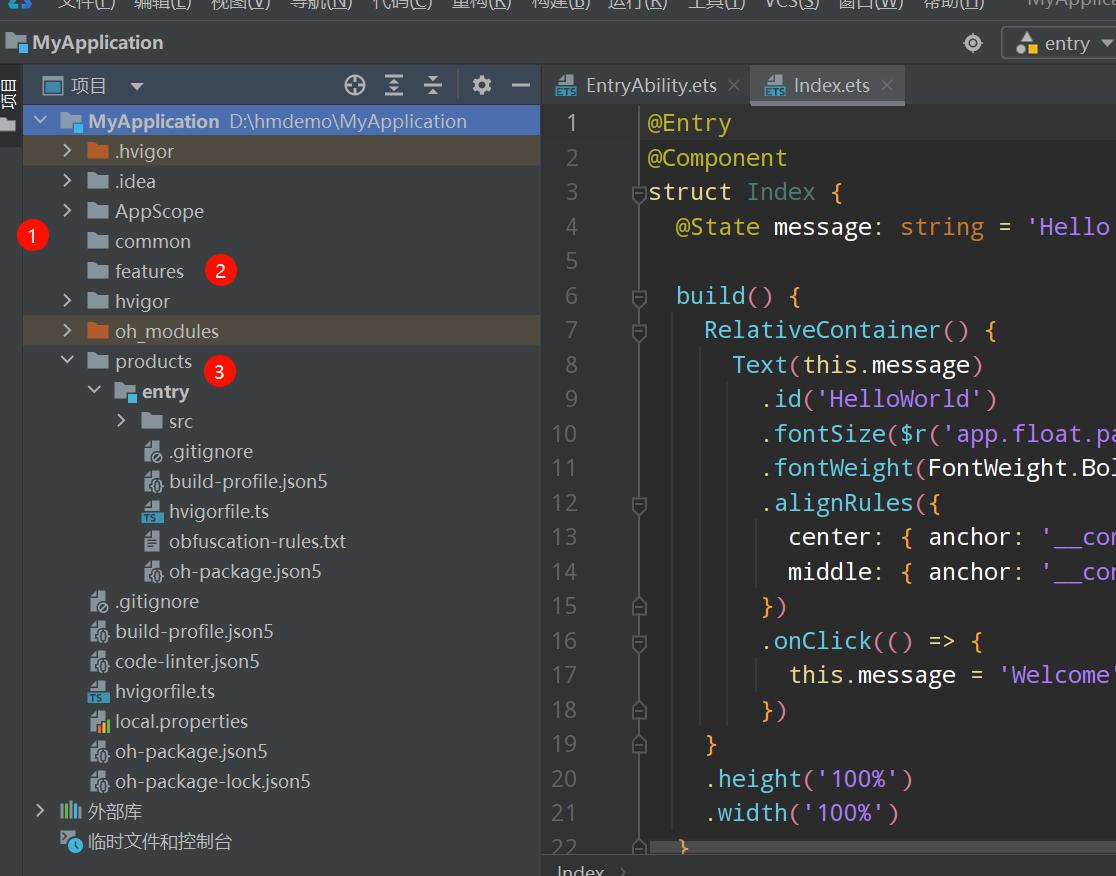Expand the AppScope folder
The width and height of the screenshot is (1116, 876).
[67, 211]
